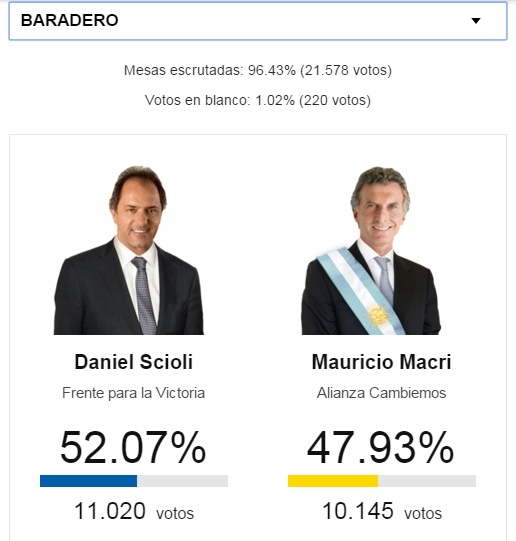Click the Argentine sash on Macri's photo

(360, 292)
